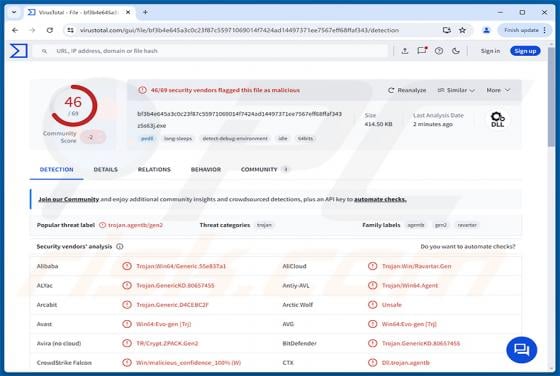
Task: Click the automate checks link
Action: click(380, 199)
